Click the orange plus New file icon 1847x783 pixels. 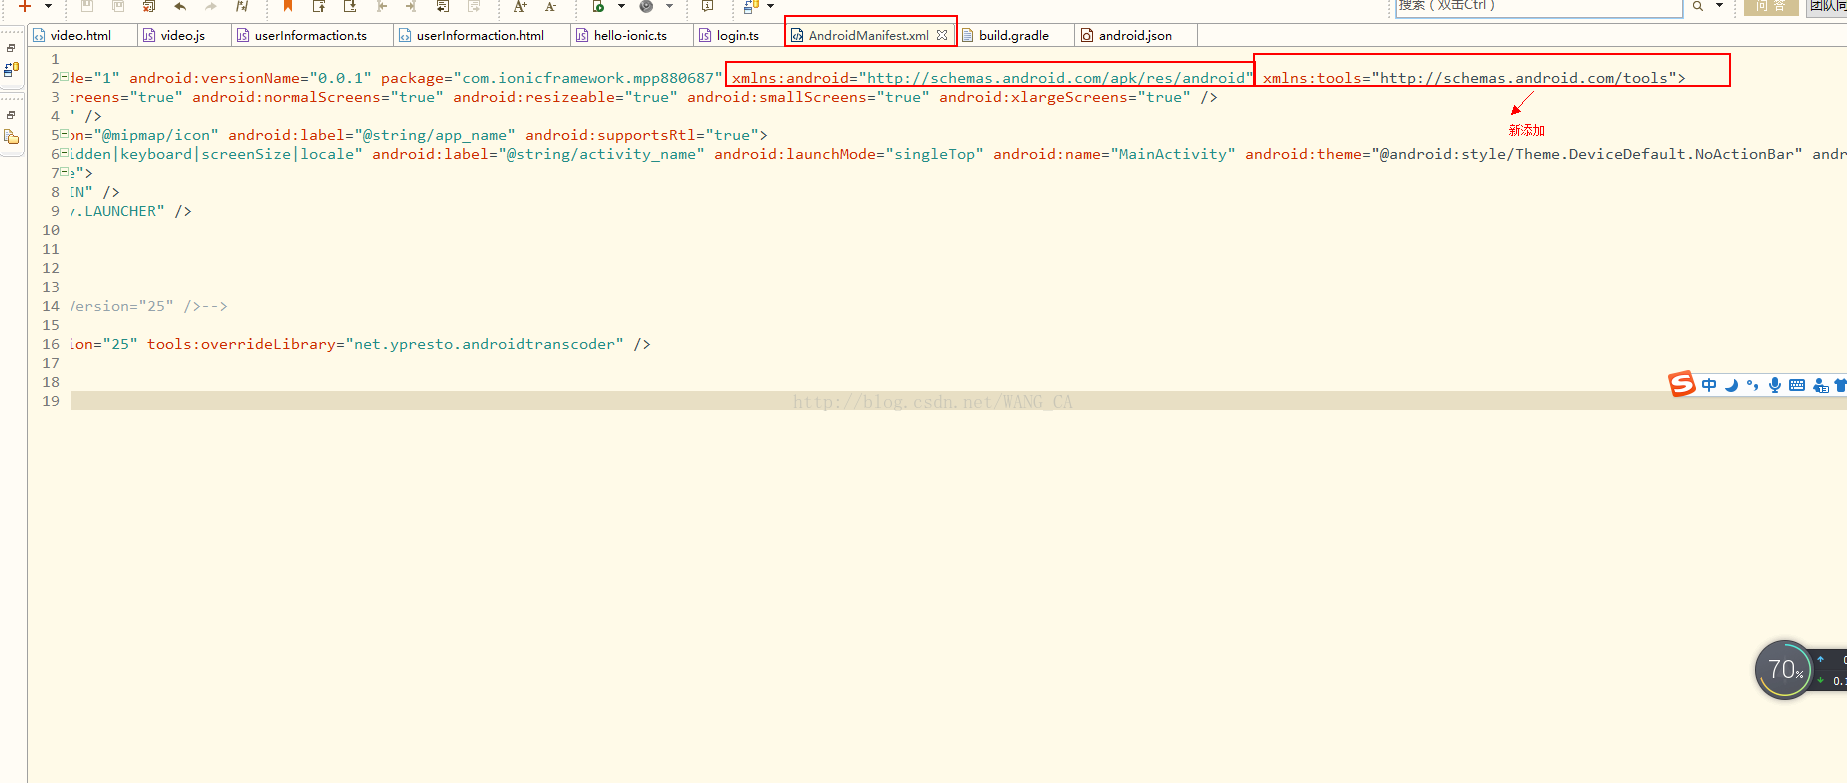(25, 6)
